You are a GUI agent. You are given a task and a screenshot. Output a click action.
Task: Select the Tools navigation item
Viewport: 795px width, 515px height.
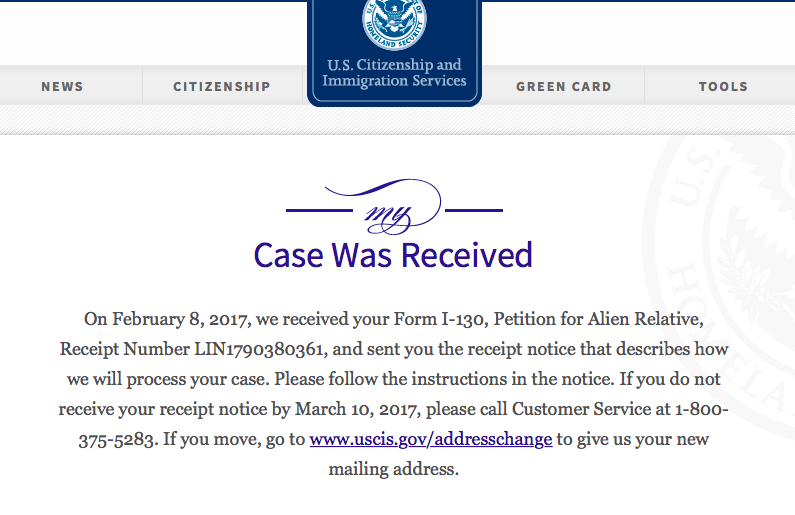click(x=723, y=86)
